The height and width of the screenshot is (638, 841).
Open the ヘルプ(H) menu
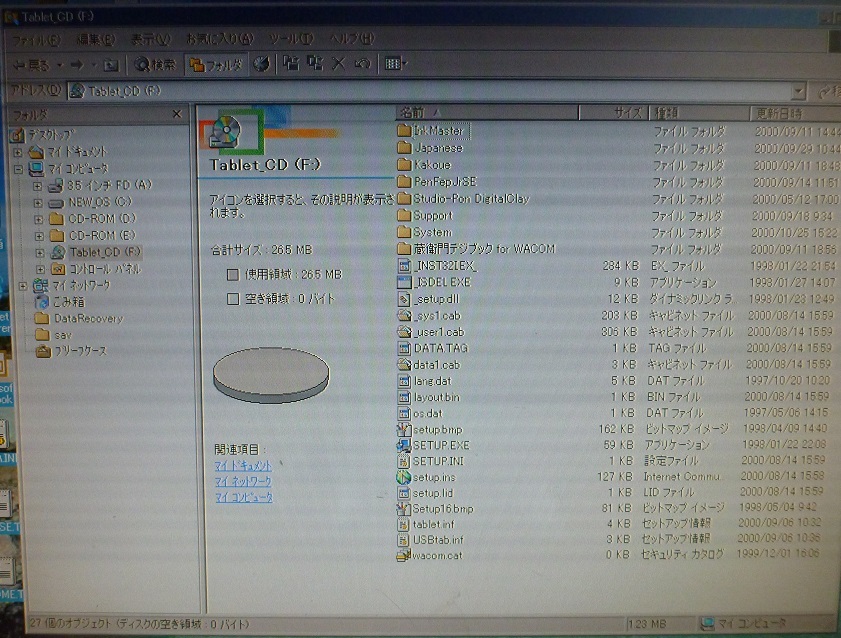pyautogui.click(x=352, y=39)
